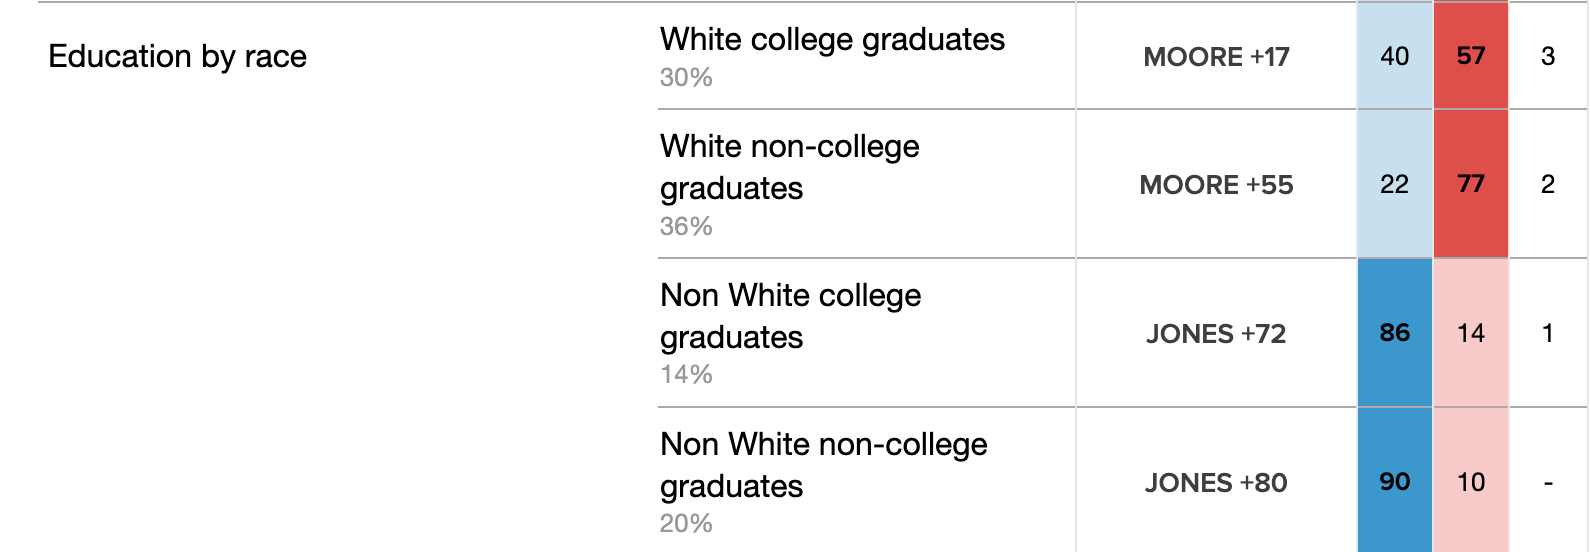Select the MOORE +17 margin cell

click(1216, 57)
